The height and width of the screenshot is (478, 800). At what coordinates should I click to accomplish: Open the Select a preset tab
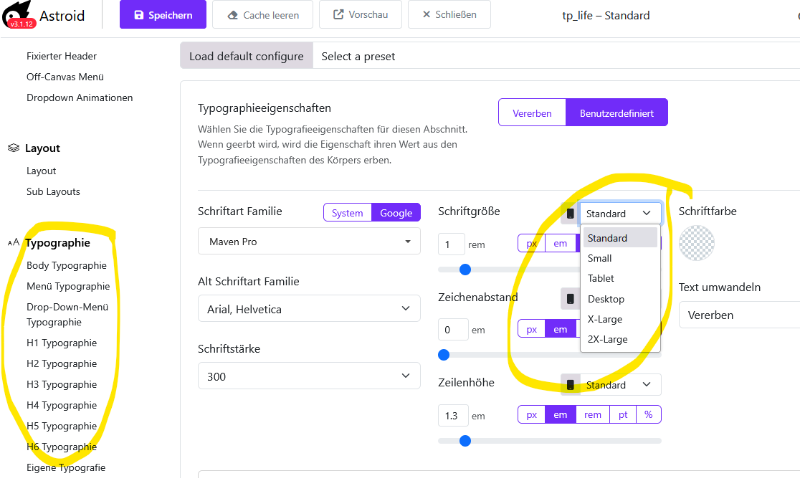click(358, 56)
